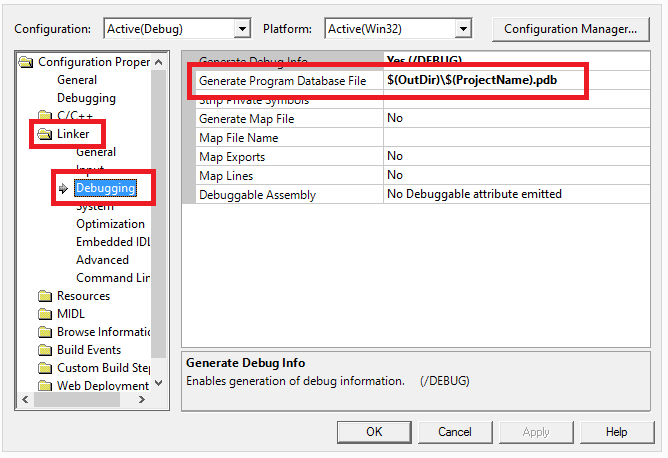Click the Build Events folder icon
The height and width of the screenshot is (458, 668).
tap(44, 350)
